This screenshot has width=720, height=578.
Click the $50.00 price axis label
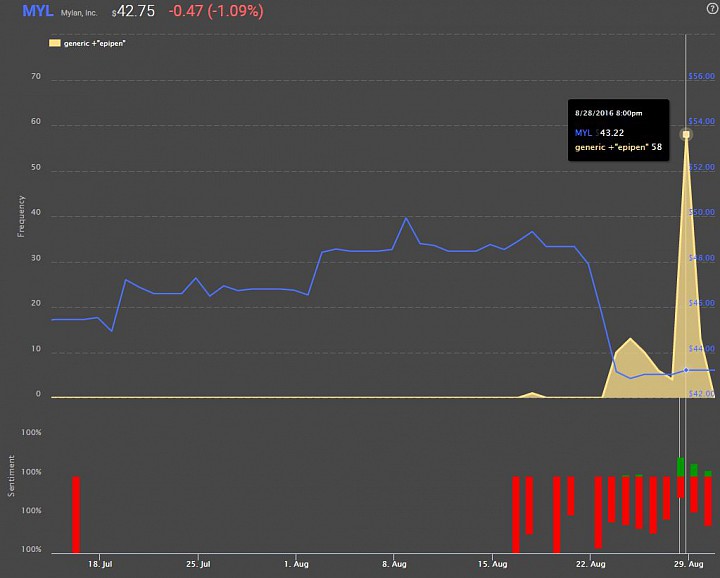point(702,212)
